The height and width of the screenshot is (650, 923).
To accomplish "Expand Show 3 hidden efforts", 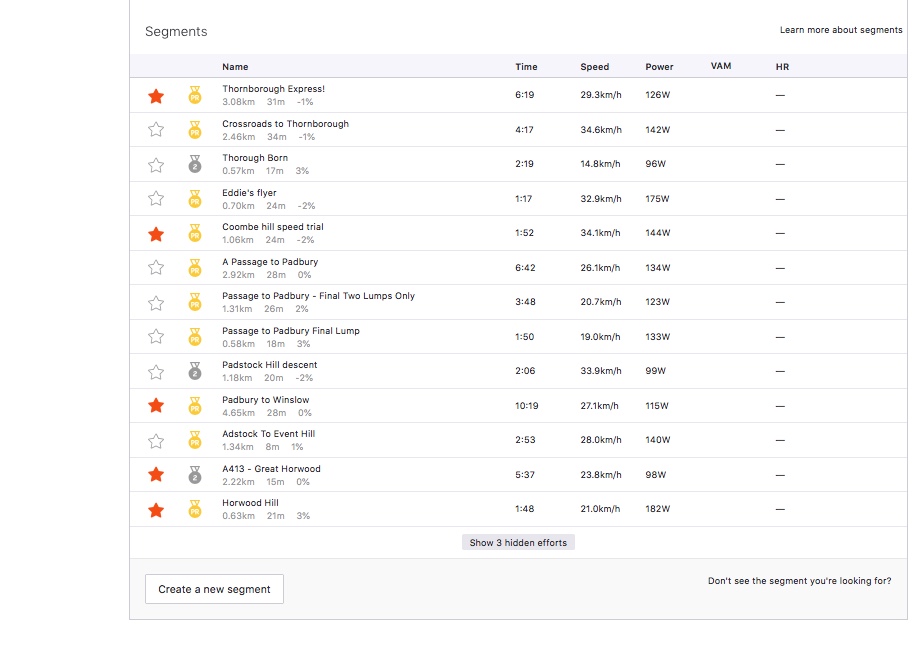I will [517, 541].
